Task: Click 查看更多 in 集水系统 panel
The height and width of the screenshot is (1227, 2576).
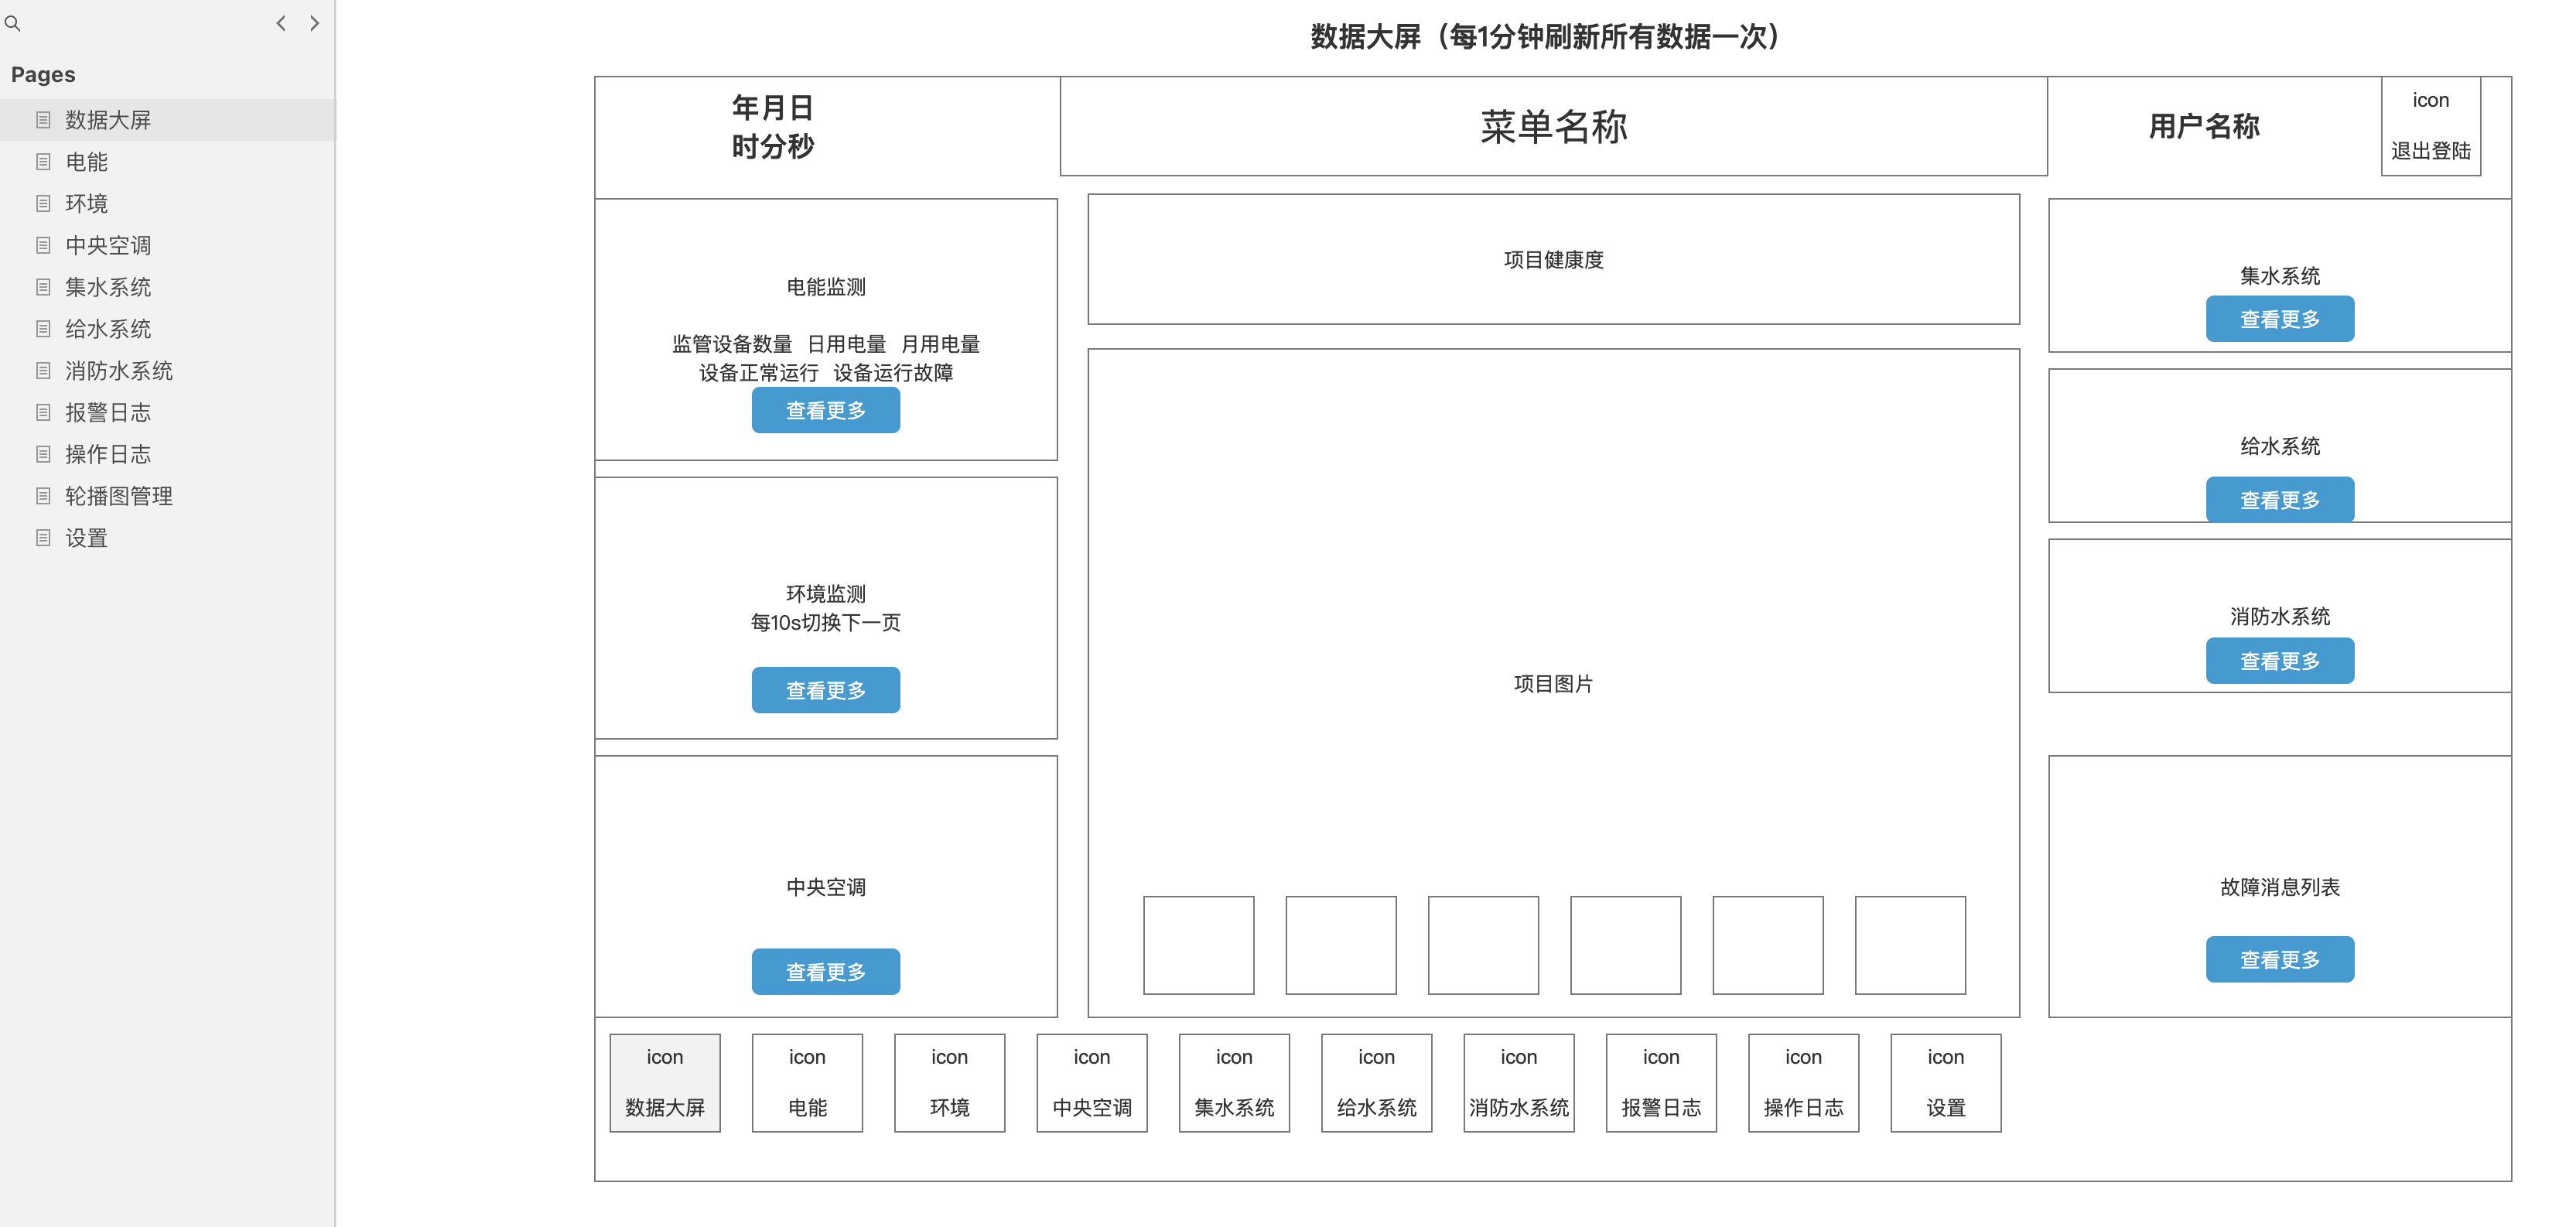Action: click(2279, 319)
